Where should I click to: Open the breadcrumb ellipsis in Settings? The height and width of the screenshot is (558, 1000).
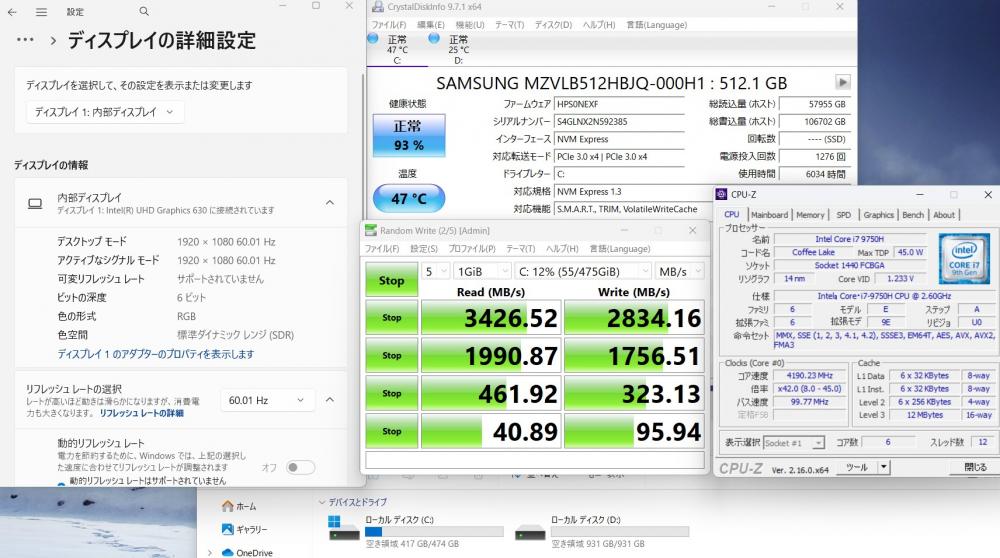click(25, 40)
